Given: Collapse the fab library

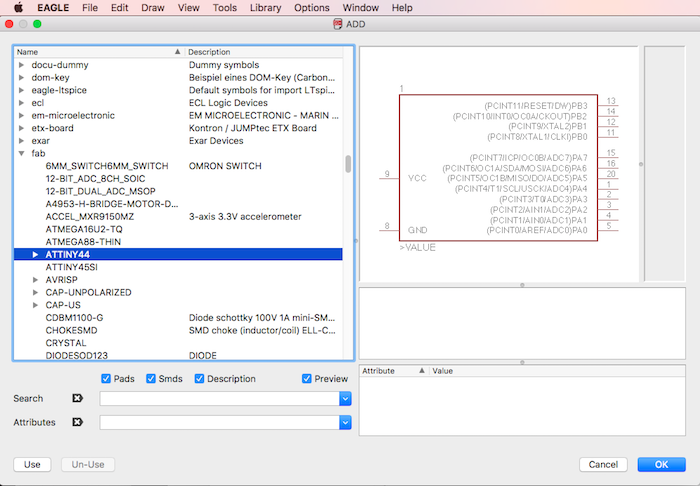Looking at the screenshot, I should [x=21, y=153].
